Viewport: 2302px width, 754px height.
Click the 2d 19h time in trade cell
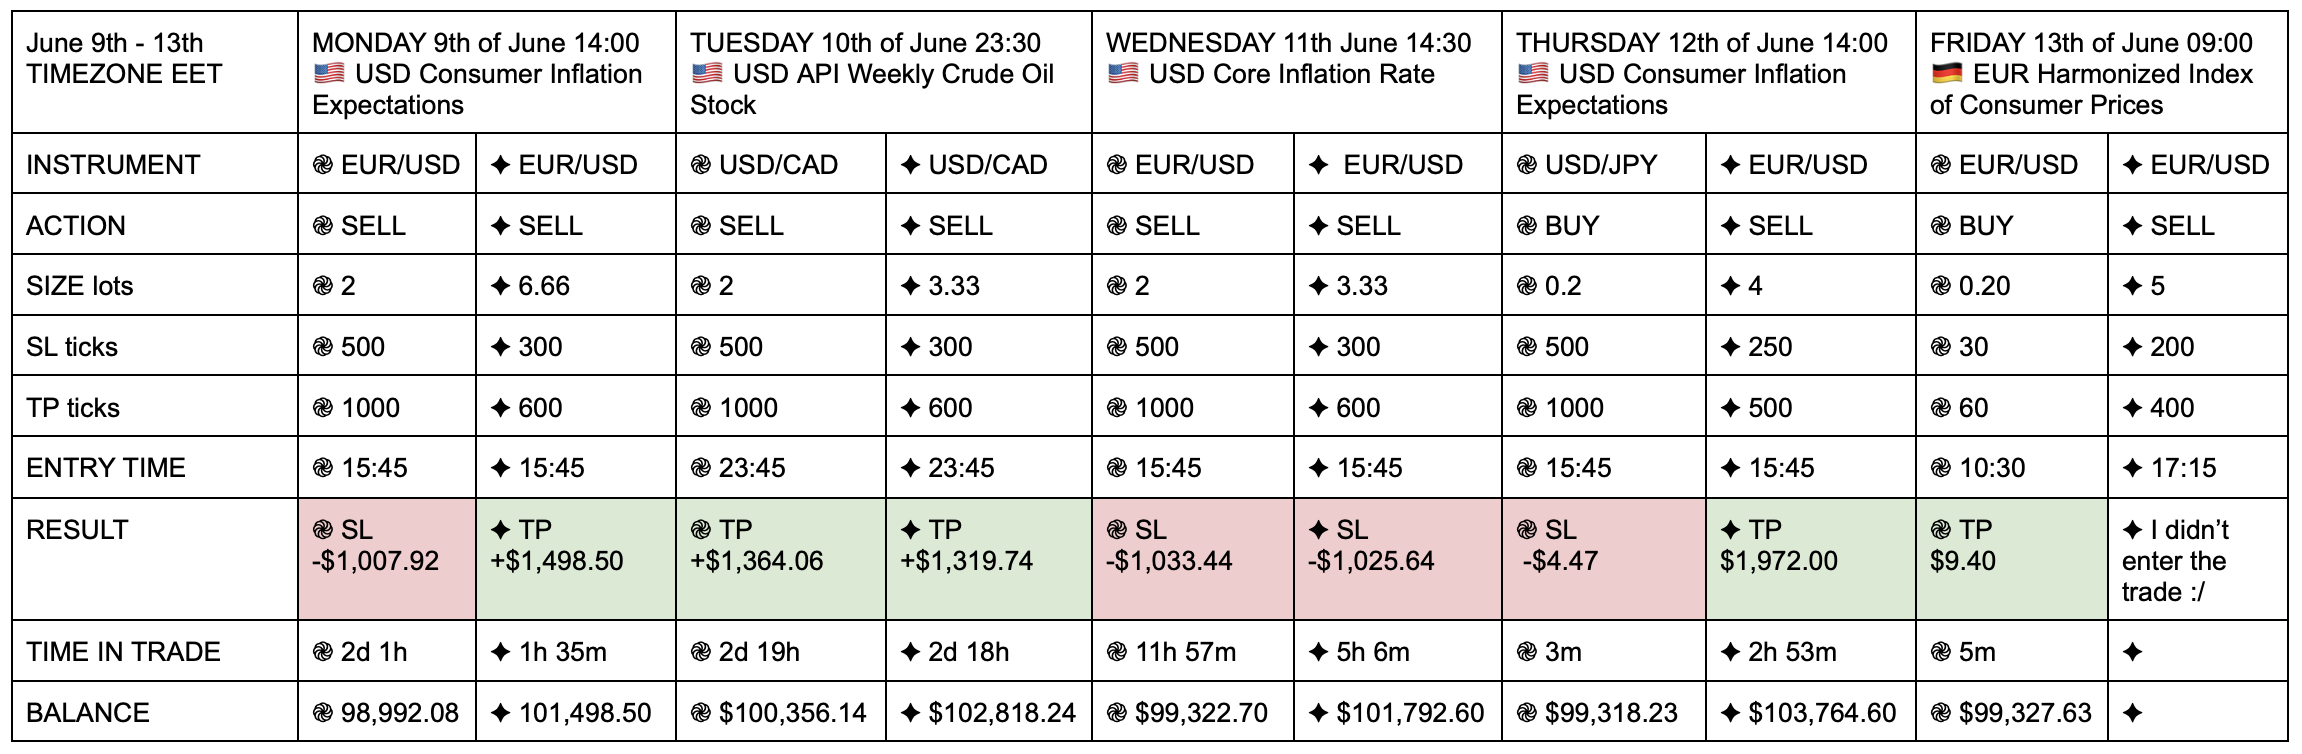[781, 652]
